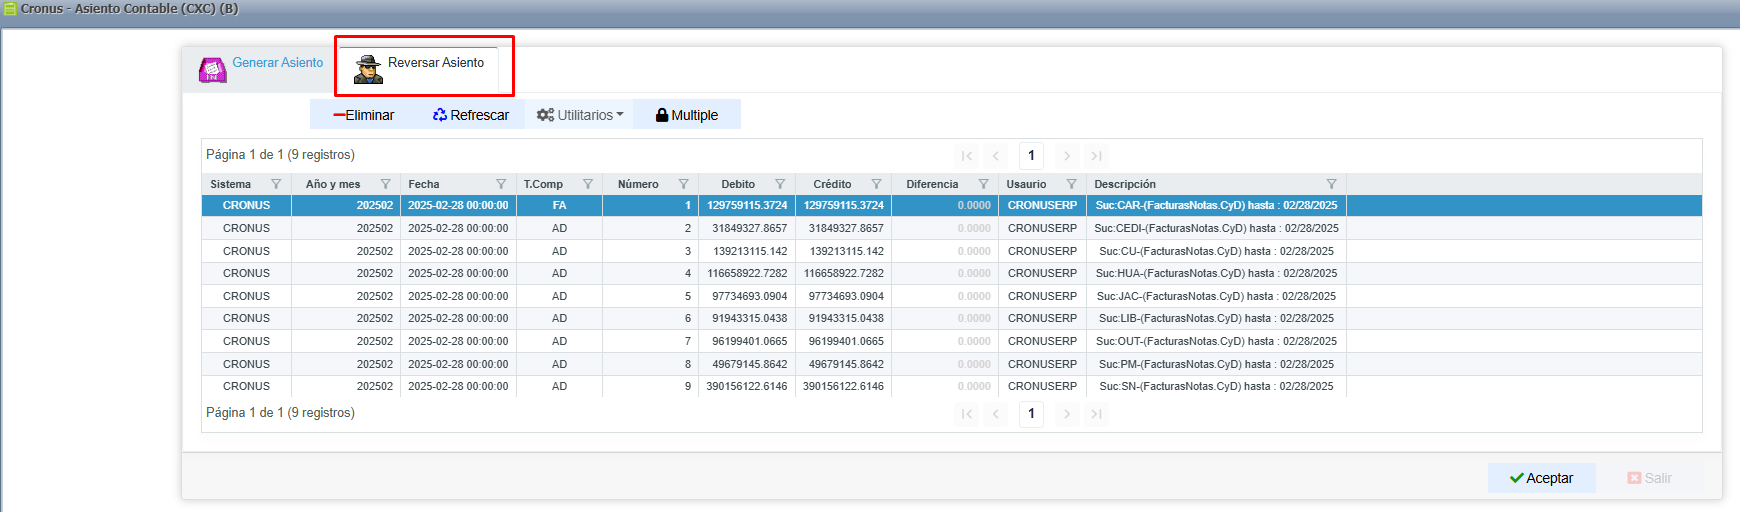Viewport: 1740px width, 512px height.
Task: Open the Crédito column filter icon
Action: click(876, 184)
